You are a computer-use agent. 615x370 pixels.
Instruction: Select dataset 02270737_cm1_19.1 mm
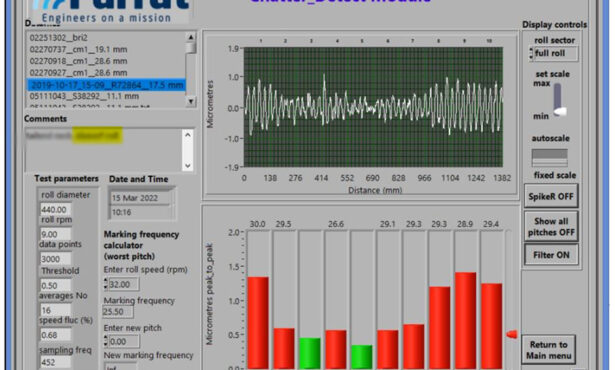click(x=78, y=49)
